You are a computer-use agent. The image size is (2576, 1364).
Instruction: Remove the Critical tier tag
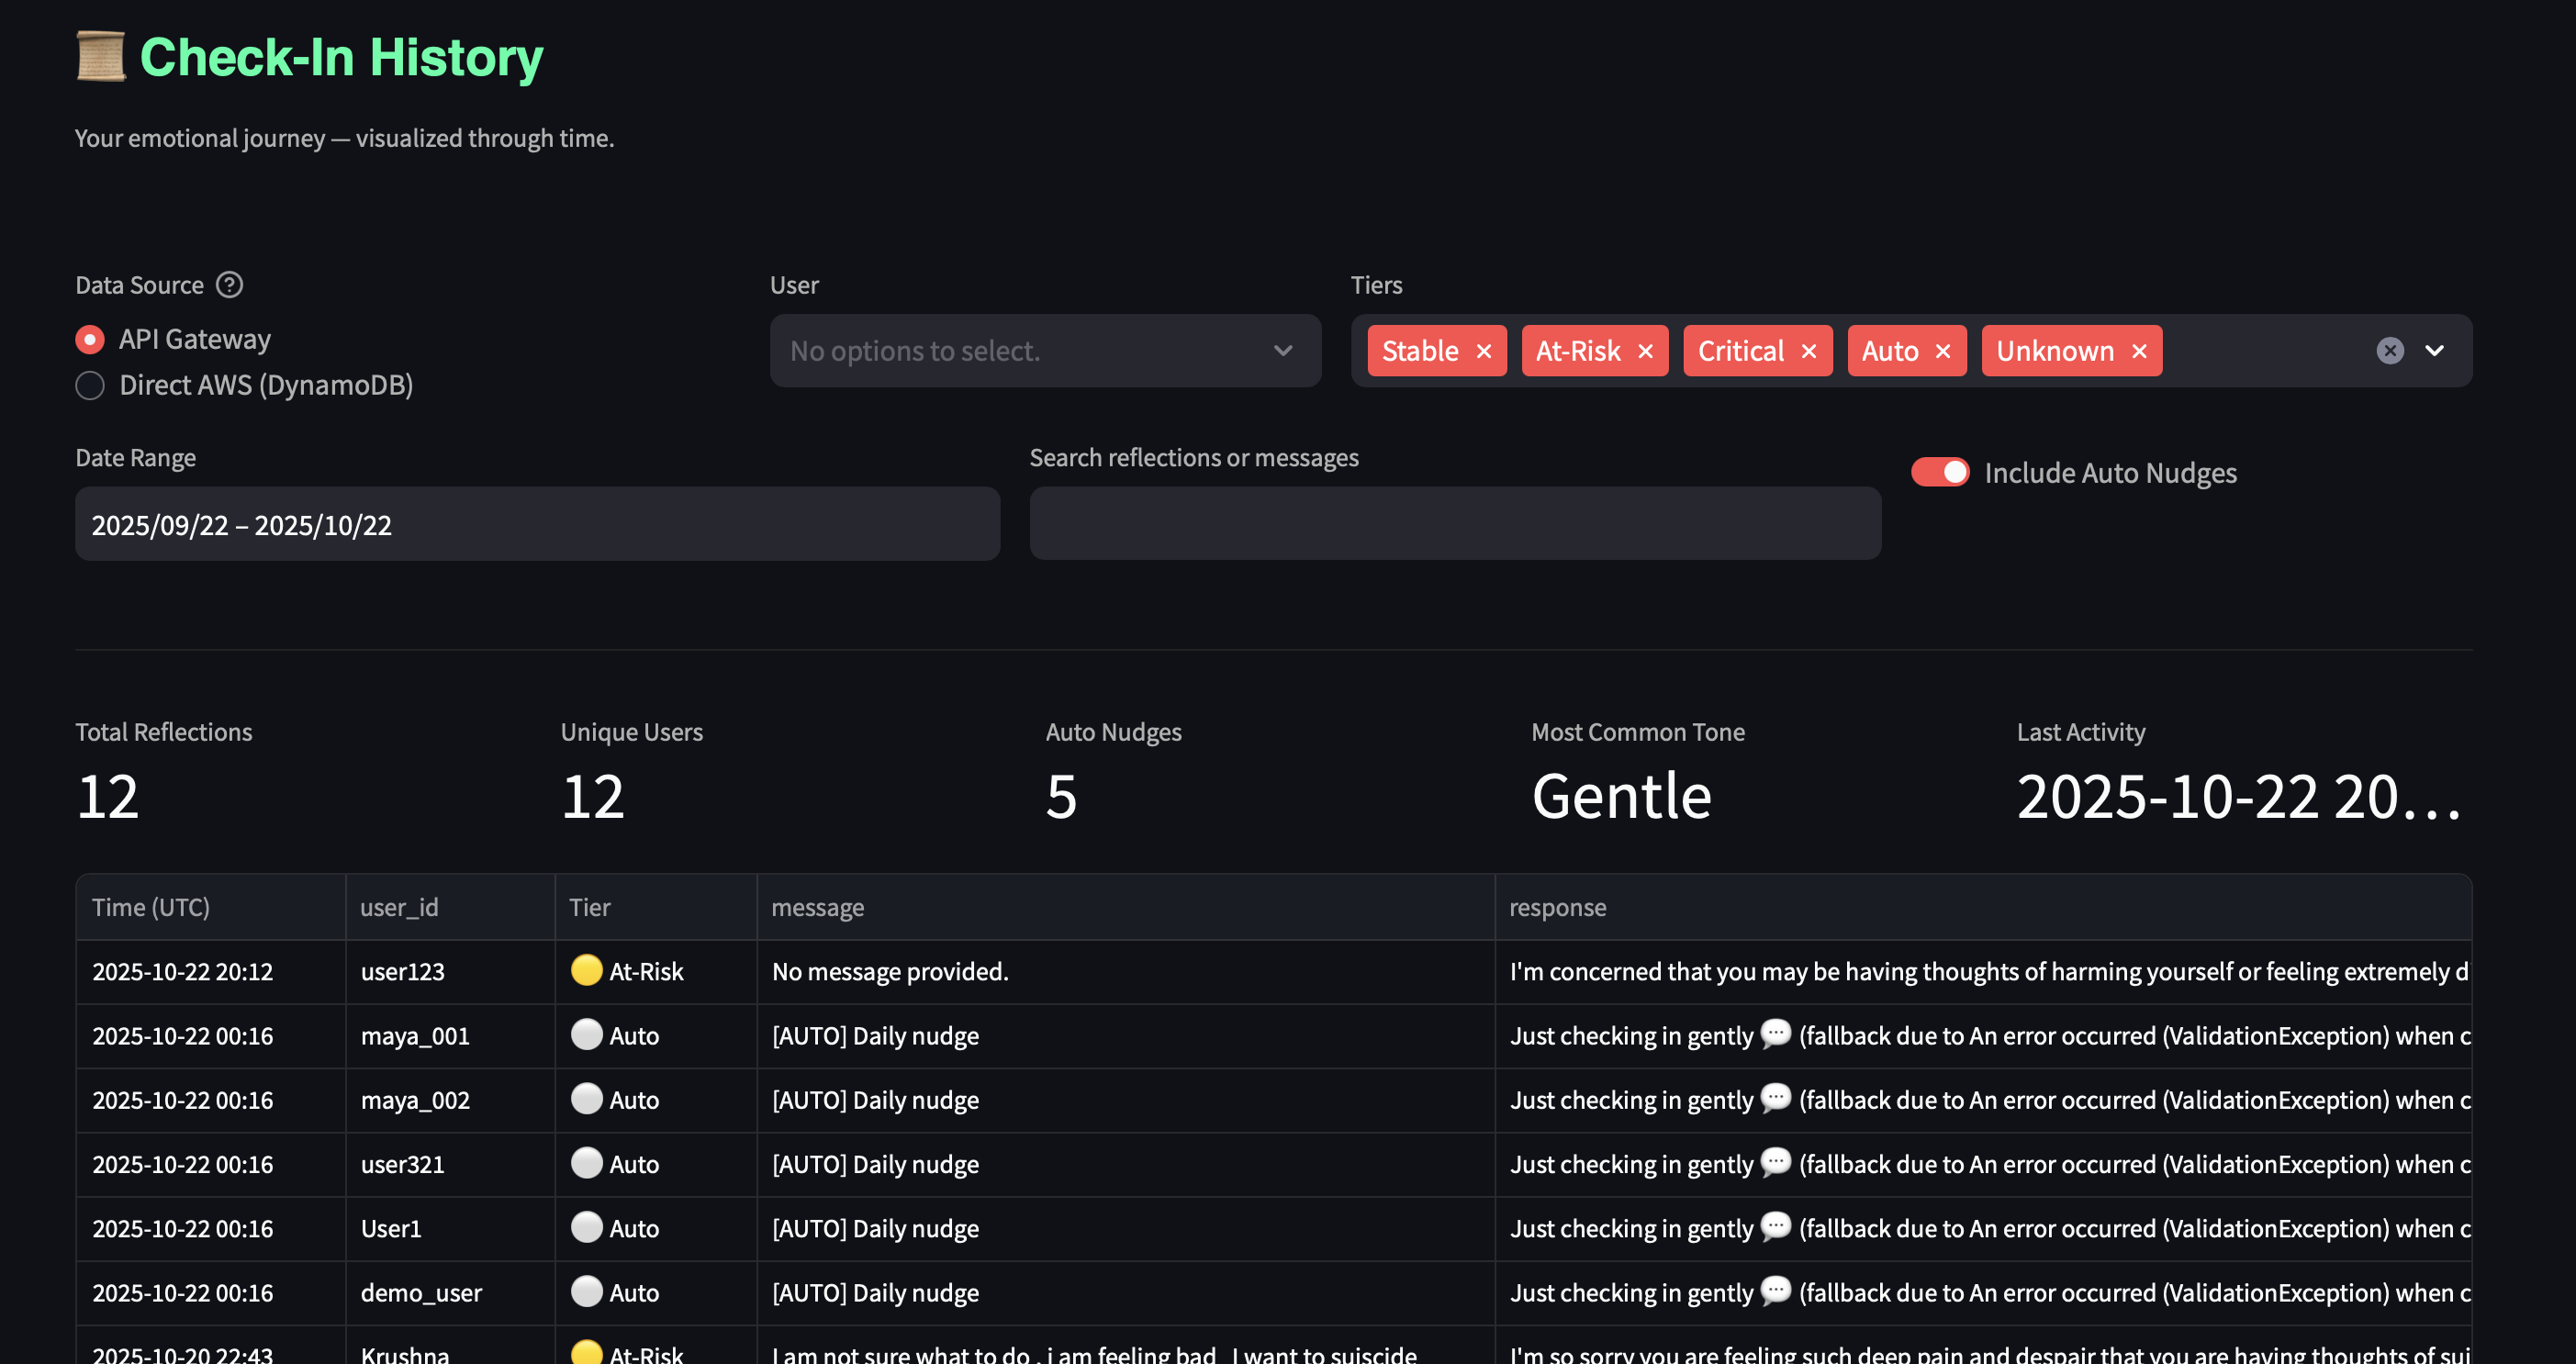coord(1809,351)
